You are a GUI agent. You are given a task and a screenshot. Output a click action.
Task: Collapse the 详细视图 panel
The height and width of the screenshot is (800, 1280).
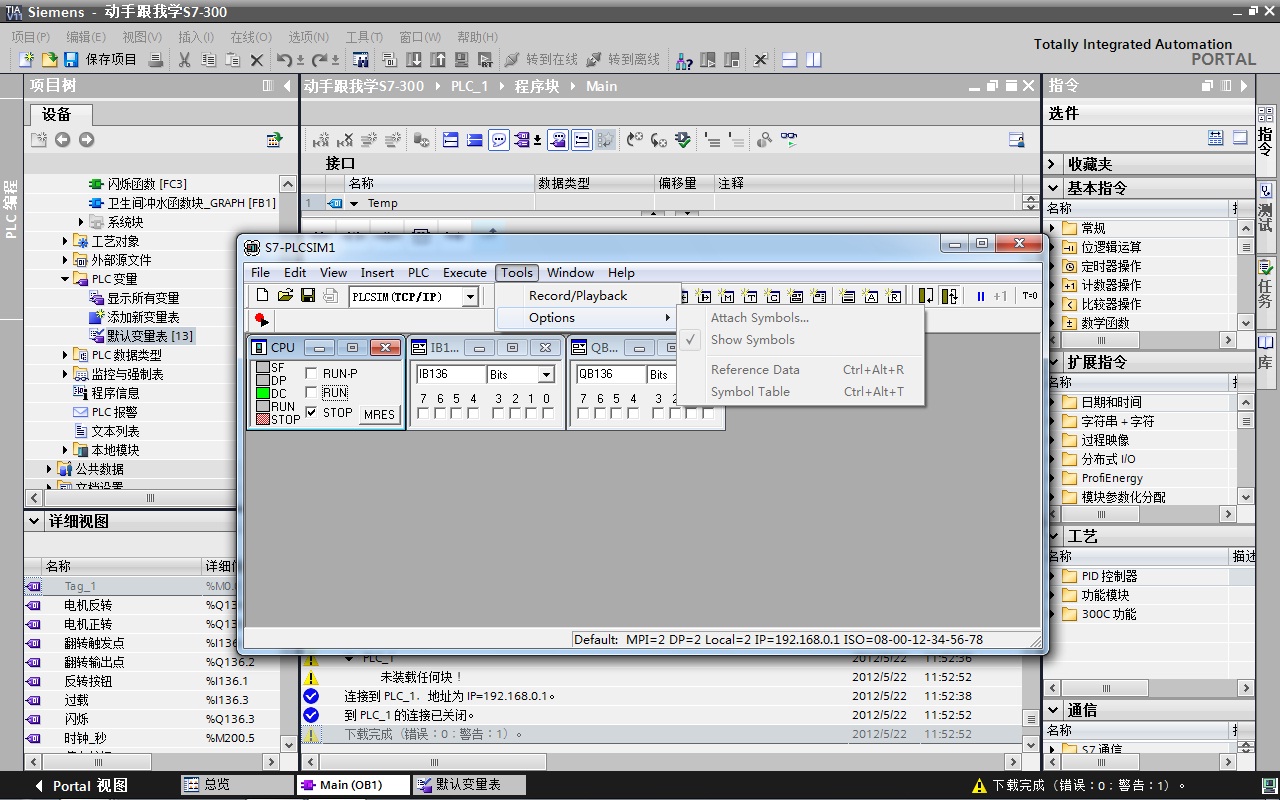pyautogui.click(x=34, y=521)
